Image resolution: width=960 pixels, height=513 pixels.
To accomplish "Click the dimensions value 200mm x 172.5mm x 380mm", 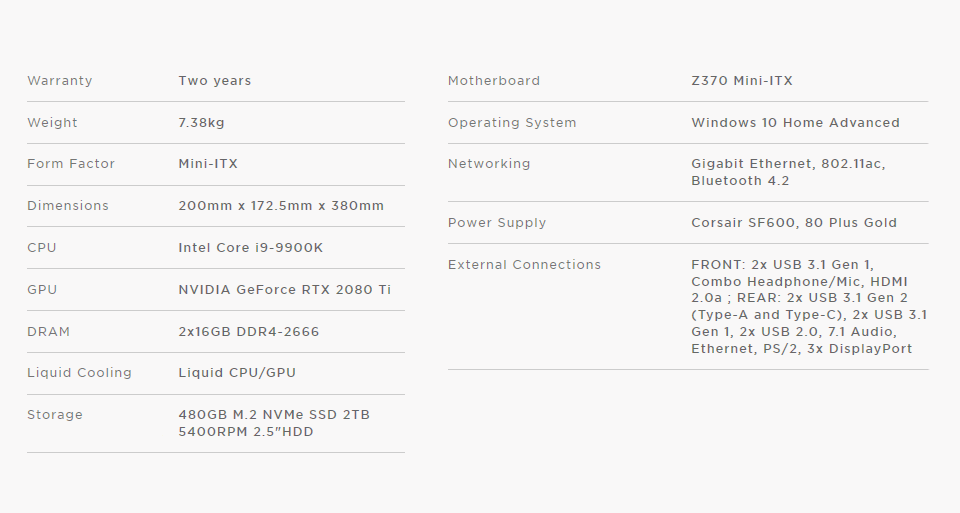I will [281, 206].
